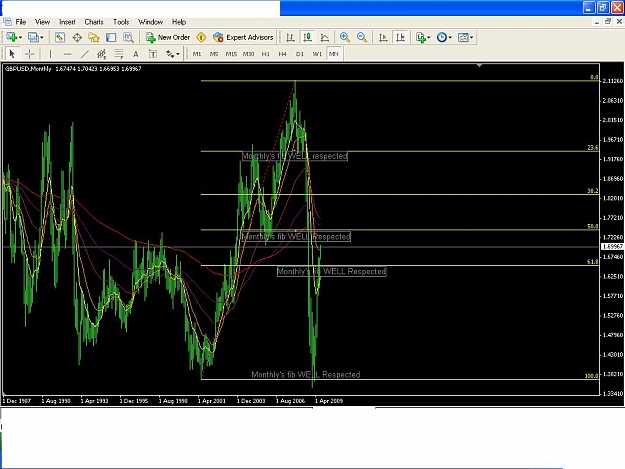625x469 pixels.
Task: Click the yellow diamond MetaEditor icon
Action: click(201, 37)
